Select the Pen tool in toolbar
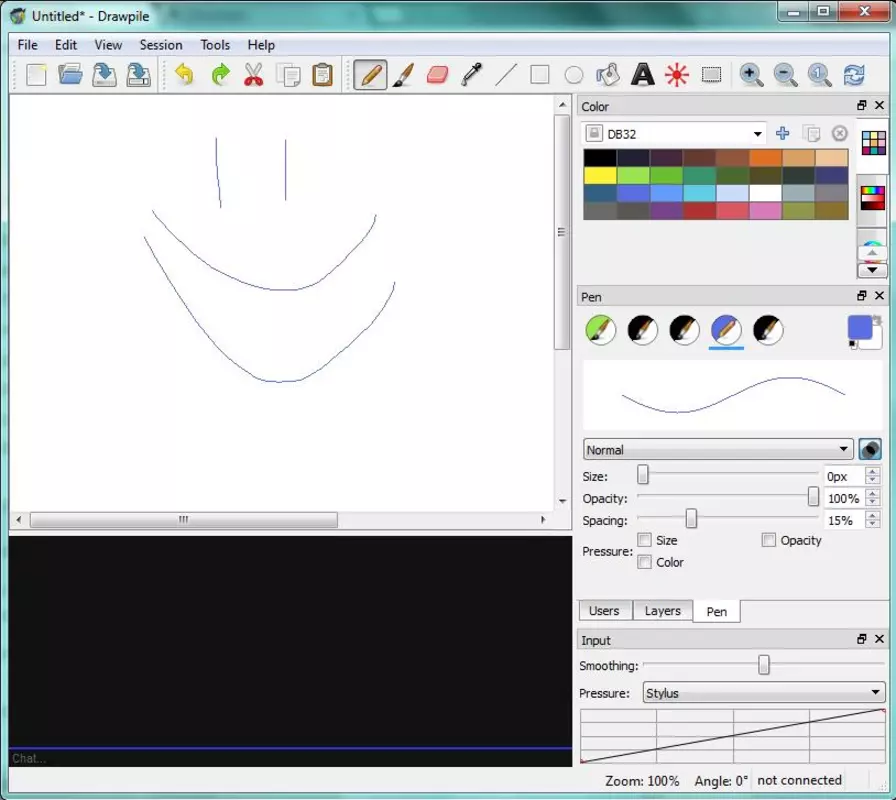The width and height of the screenshot is (896, 800). click(x=370, y=75)
